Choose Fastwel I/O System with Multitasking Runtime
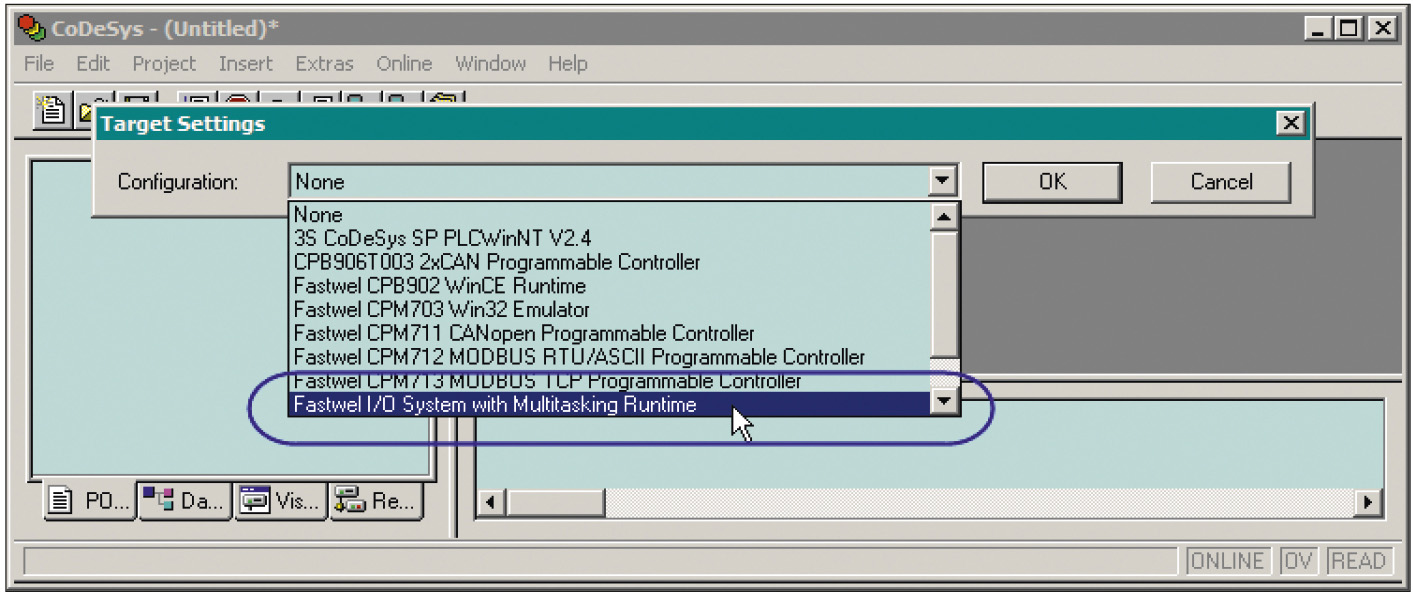 click(x=610, y=404)
